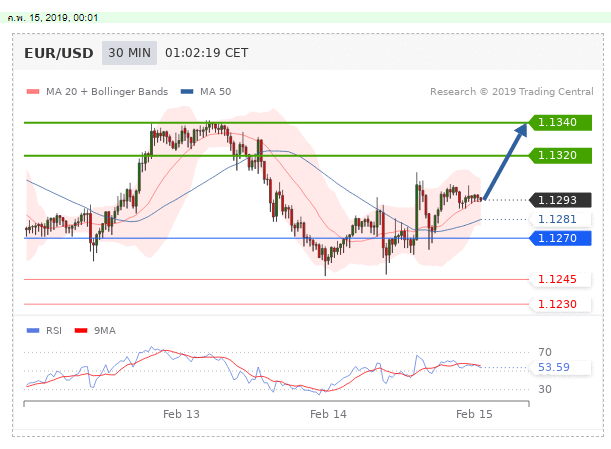Click the 1.1281 MA 50 value label

coord(560,219)
